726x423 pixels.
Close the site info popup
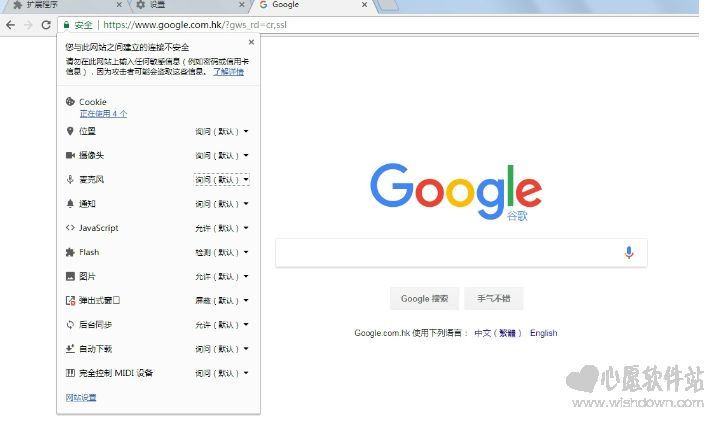[251, 42]
